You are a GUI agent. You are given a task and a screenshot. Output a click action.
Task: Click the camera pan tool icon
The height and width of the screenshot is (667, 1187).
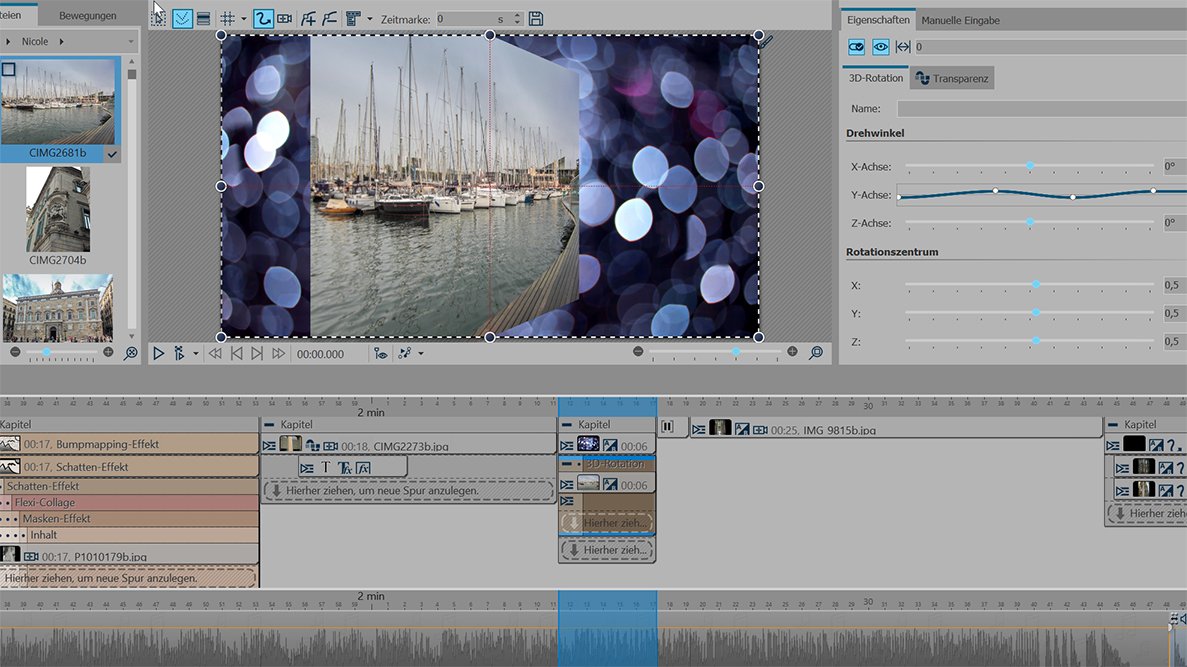[285, 19]
